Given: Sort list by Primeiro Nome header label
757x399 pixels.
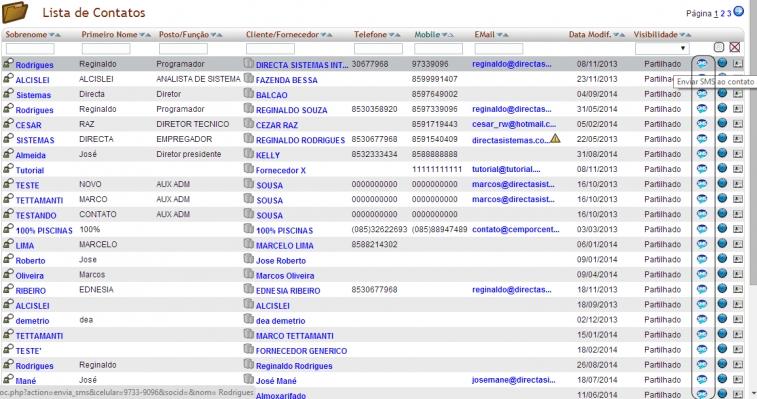Looking at the screenshot, I should (x=110, y=34).
